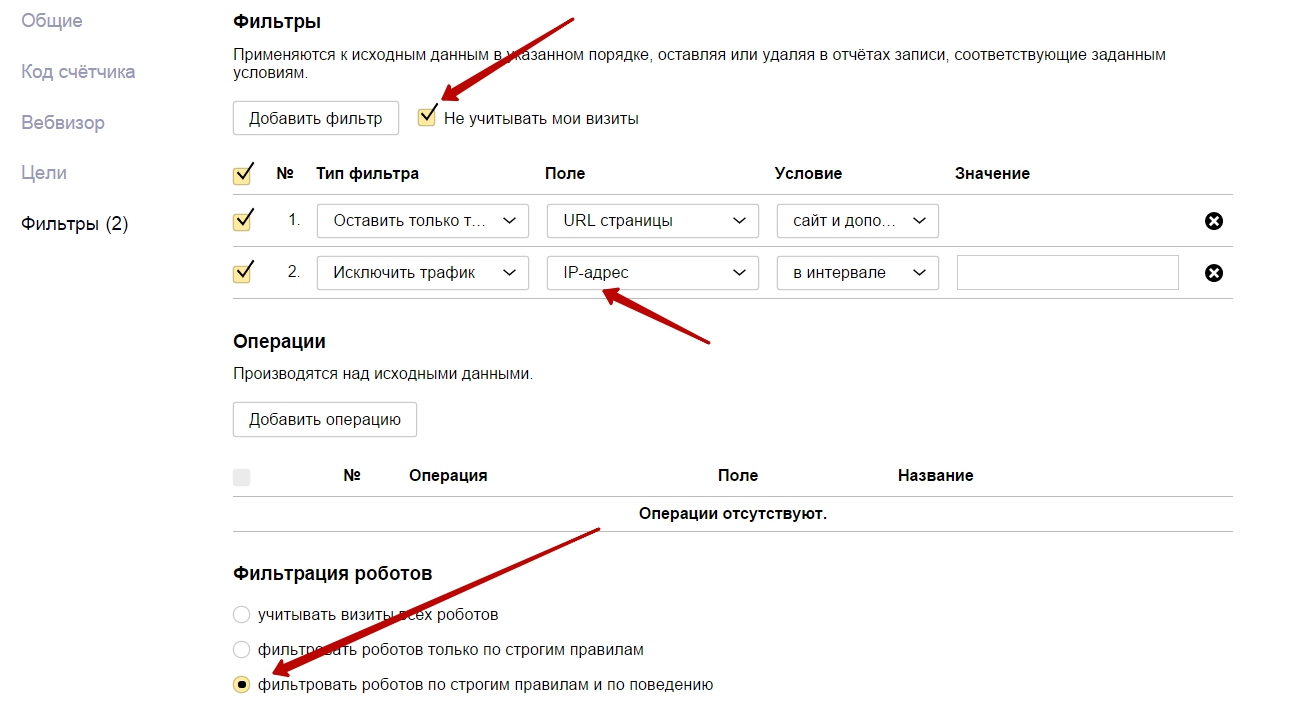Go to the 'Общие' settings section
1291x716 pixels.
tap(52, 21)
